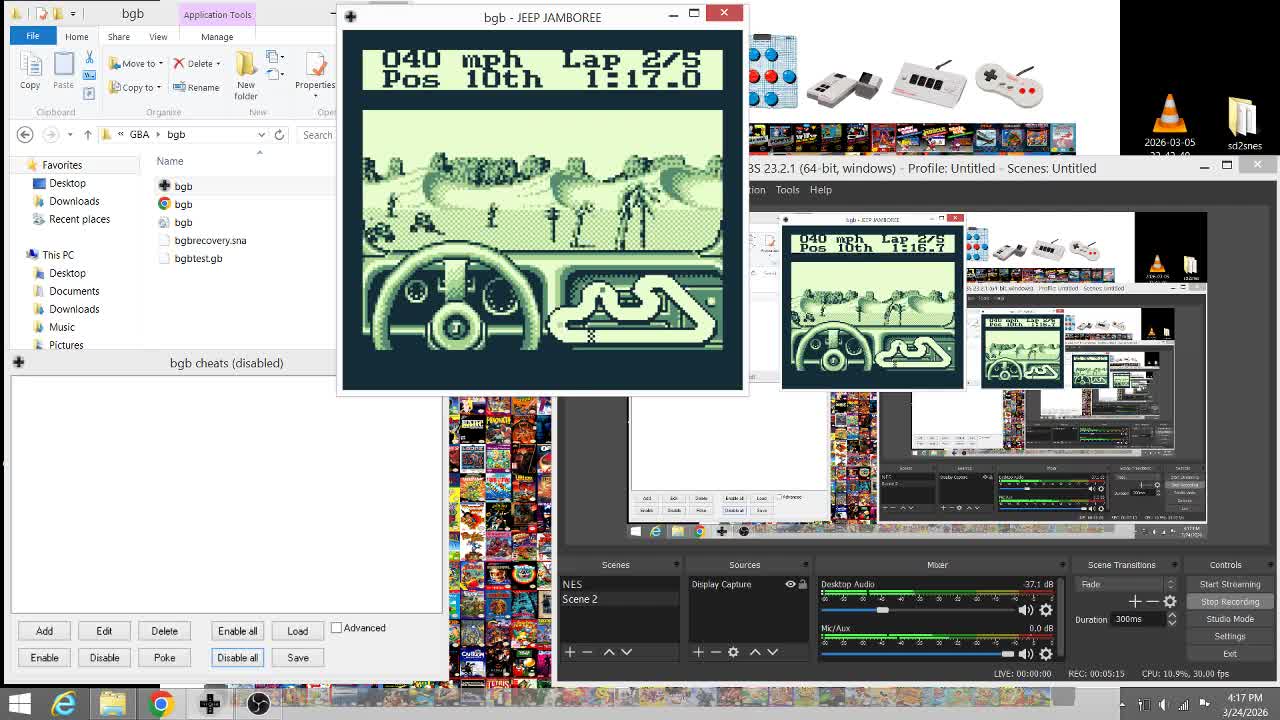Add a new scene in OBS Scenes panel
Viewport: 1280px width, 720px height.
tap(570, 652)
